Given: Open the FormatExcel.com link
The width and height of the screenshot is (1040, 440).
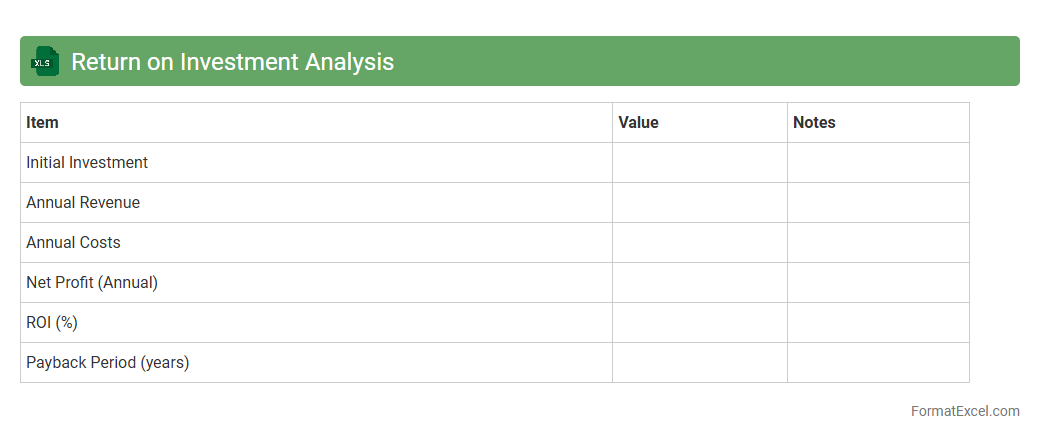Looking at the screenshot, I should [x=964, y=411].
